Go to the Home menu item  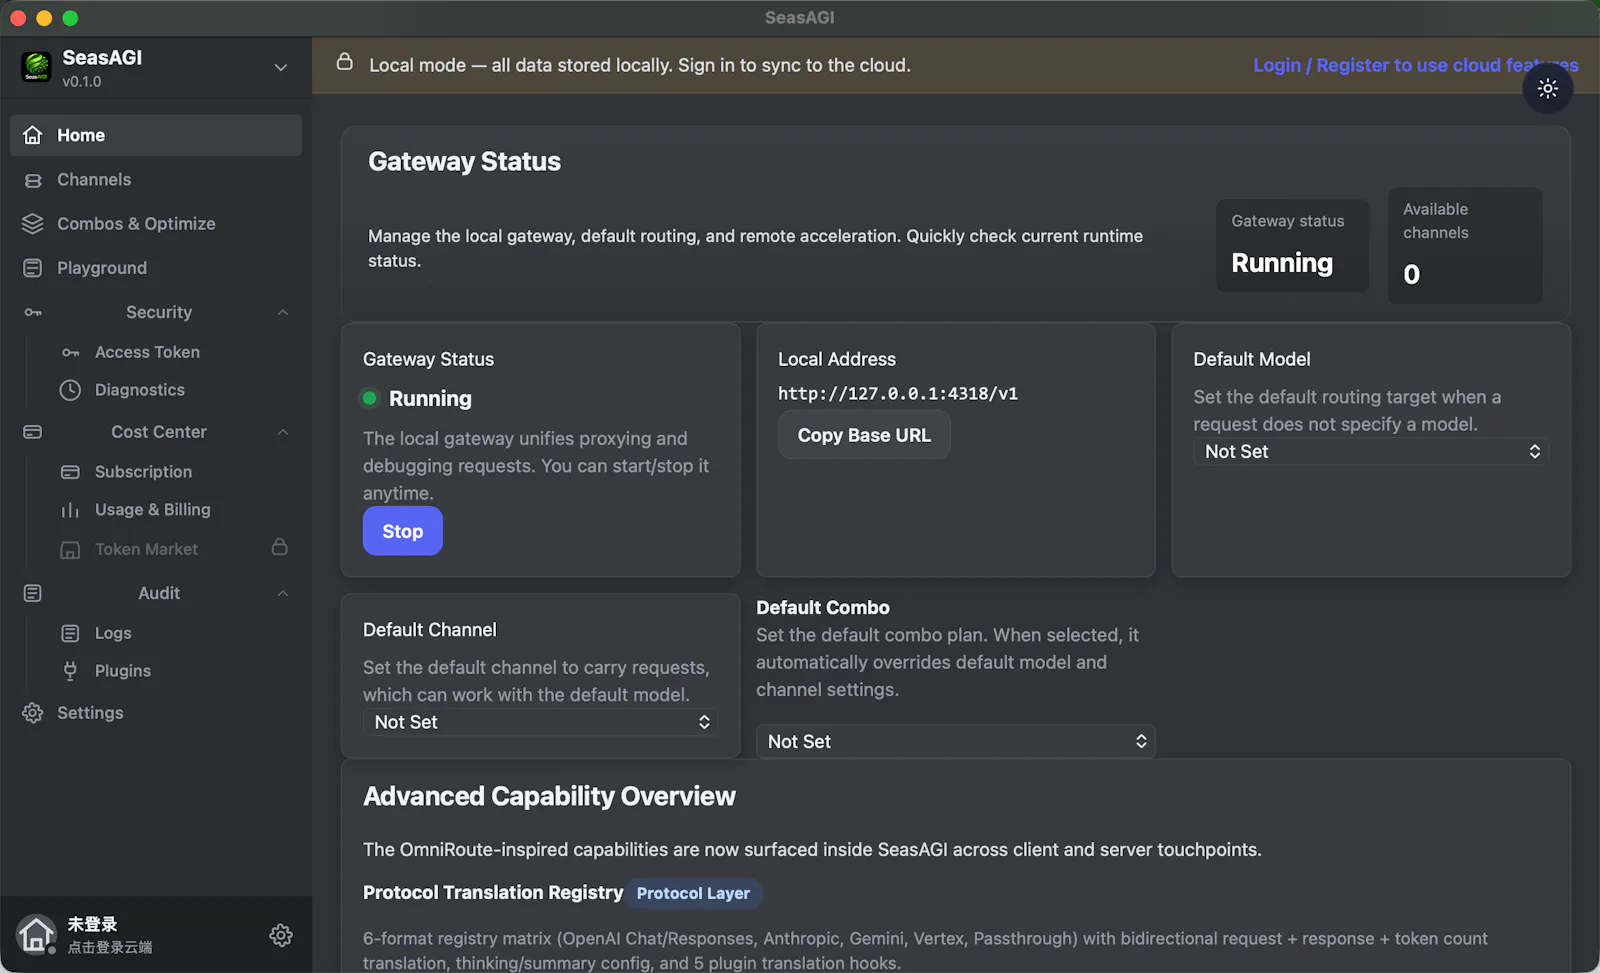point(156,135)
